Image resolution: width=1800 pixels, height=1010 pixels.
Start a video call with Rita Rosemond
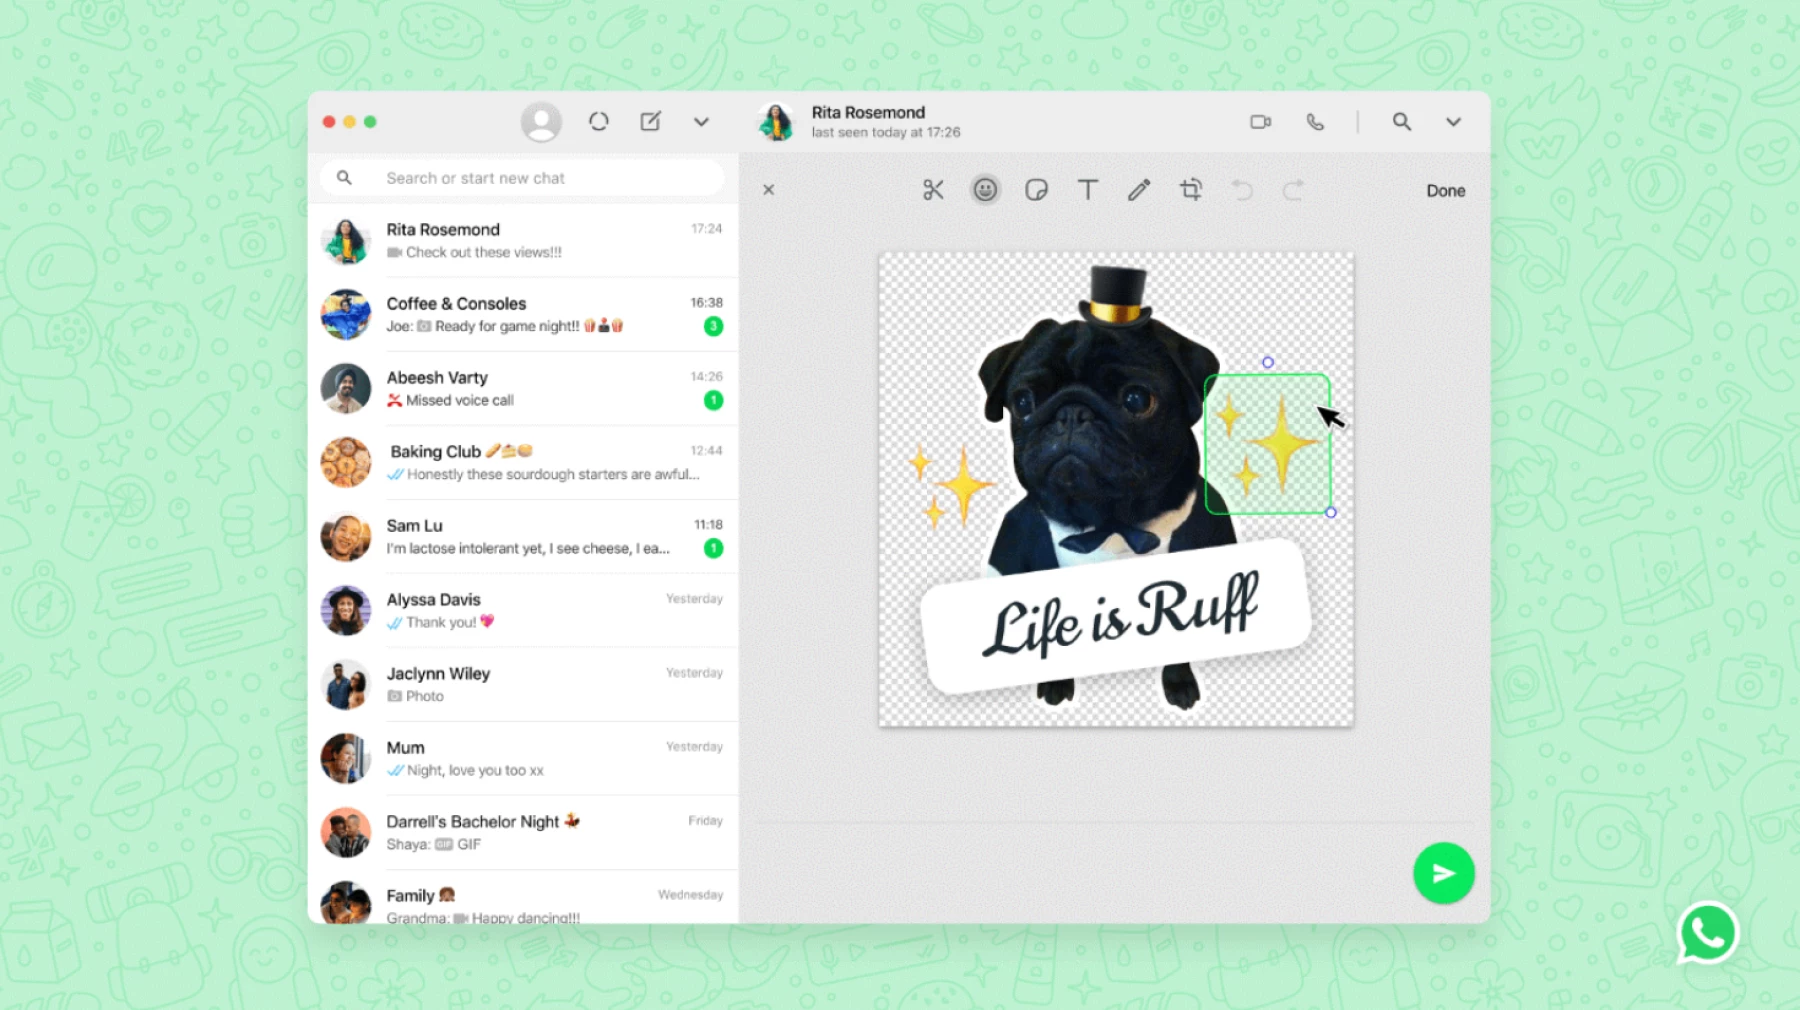1260,121
